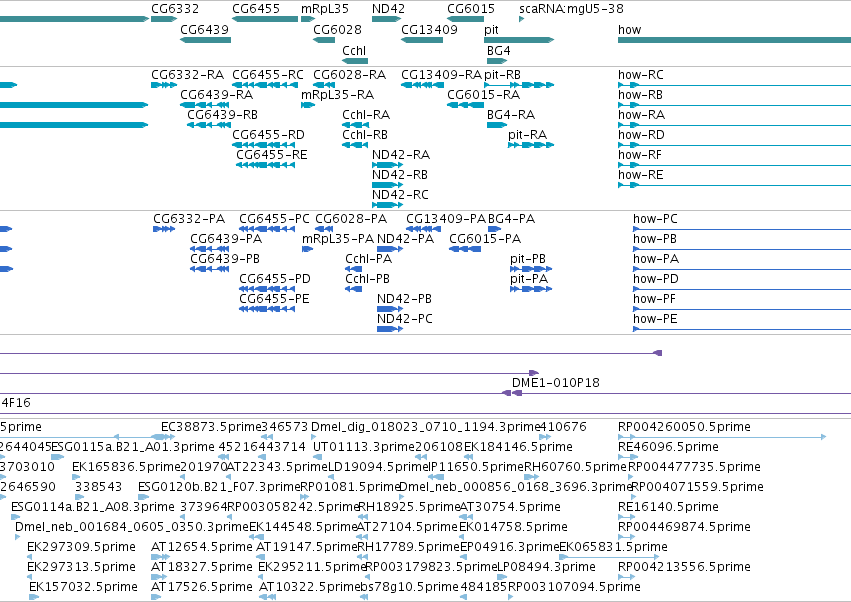Select the CG13409 gene label
The image size is (851, 602).
point(429,29)
